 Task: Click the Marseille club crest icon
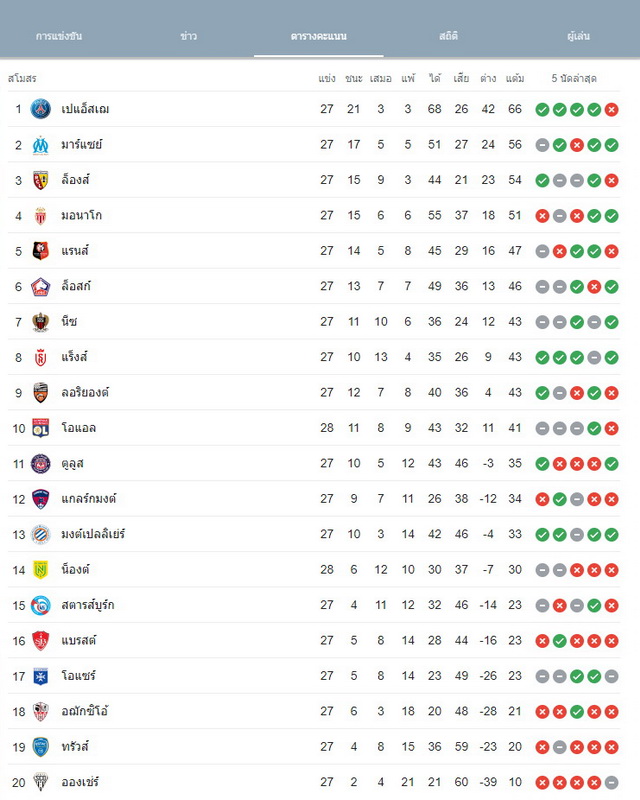click(40, 145)
